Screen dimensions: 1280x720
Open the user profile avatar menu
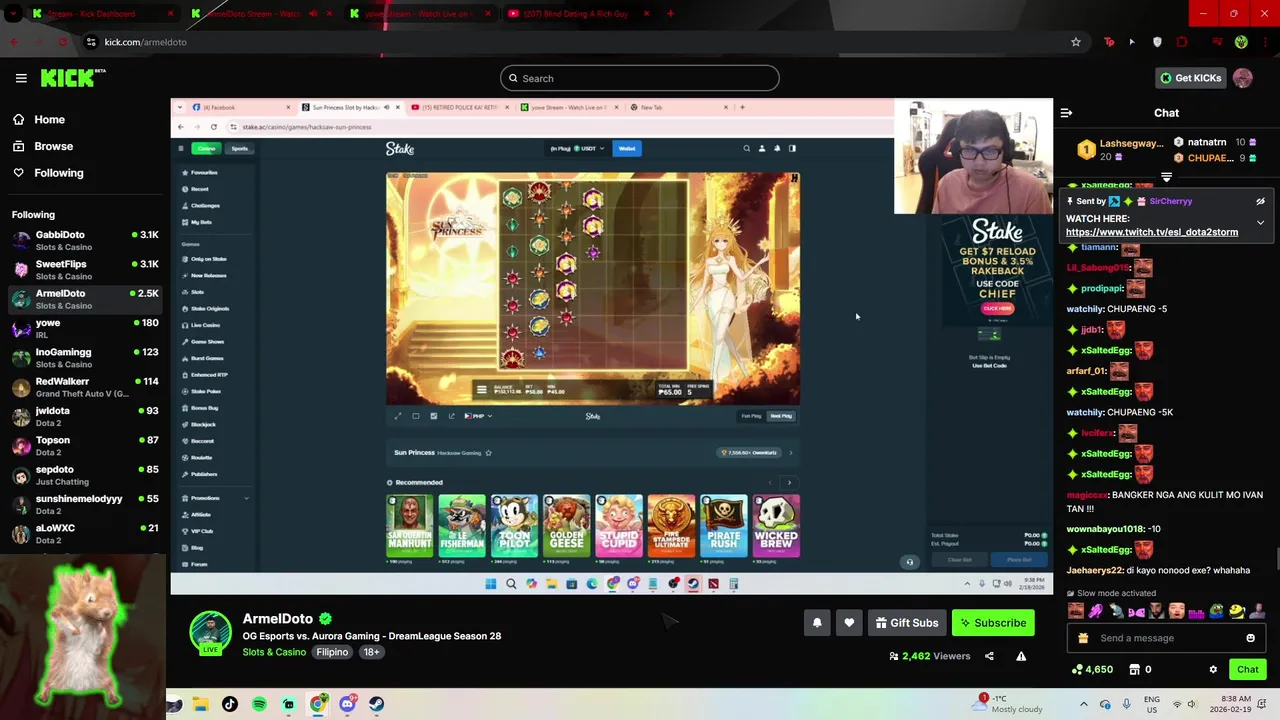coord(1242,78)
